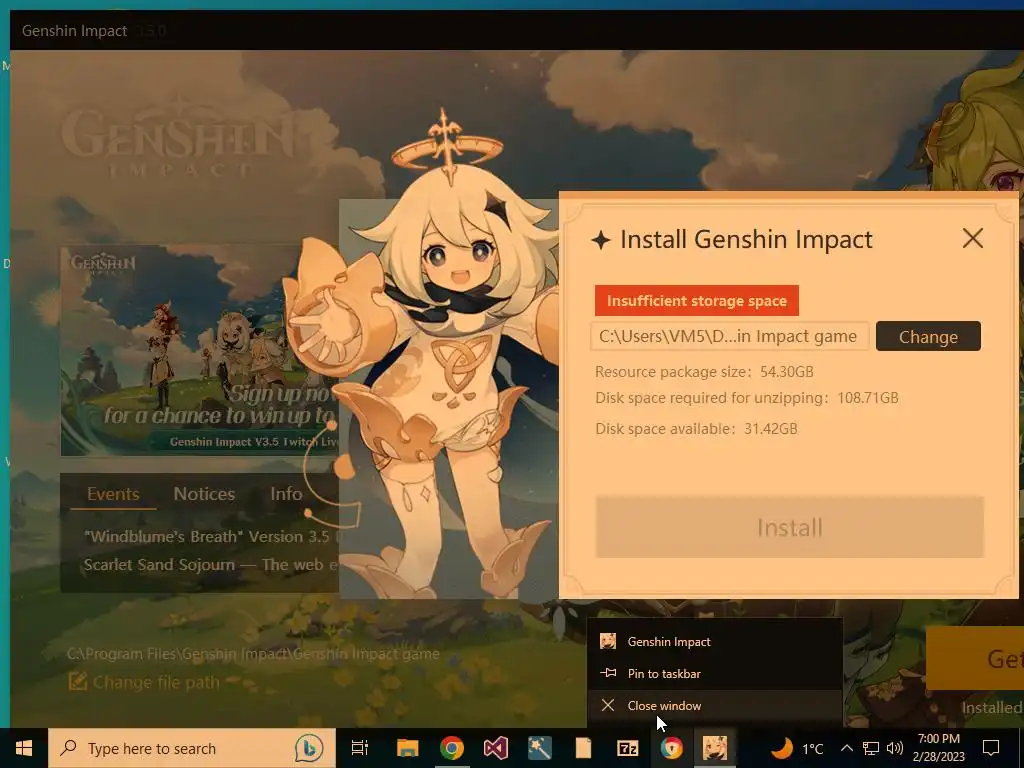Switch to the Notices tab
1024x768 pixels.
[x=204, y=494]
